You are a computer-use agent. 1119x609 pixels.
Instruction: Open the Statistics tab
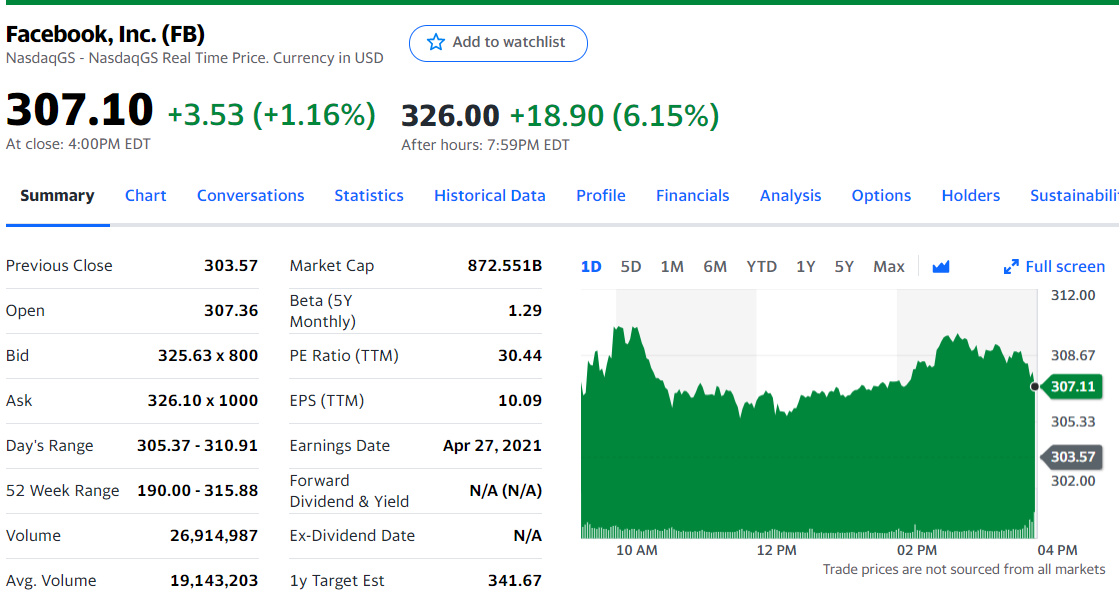(369, 196)
